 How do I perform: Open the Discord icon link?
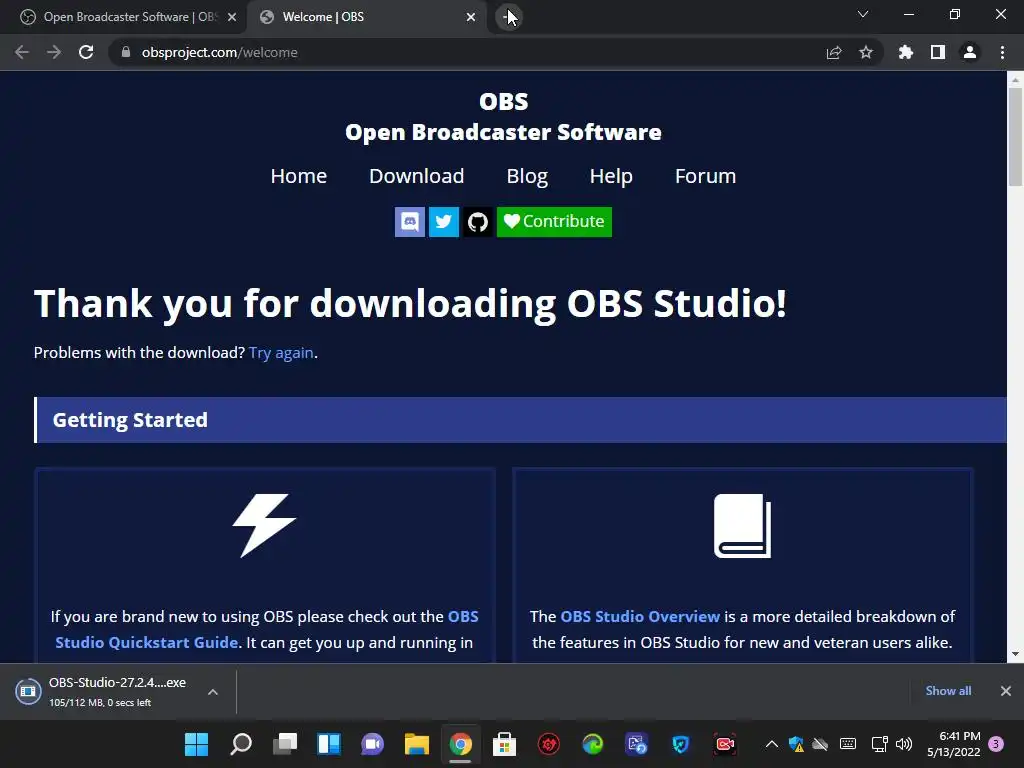coord(409,222)
